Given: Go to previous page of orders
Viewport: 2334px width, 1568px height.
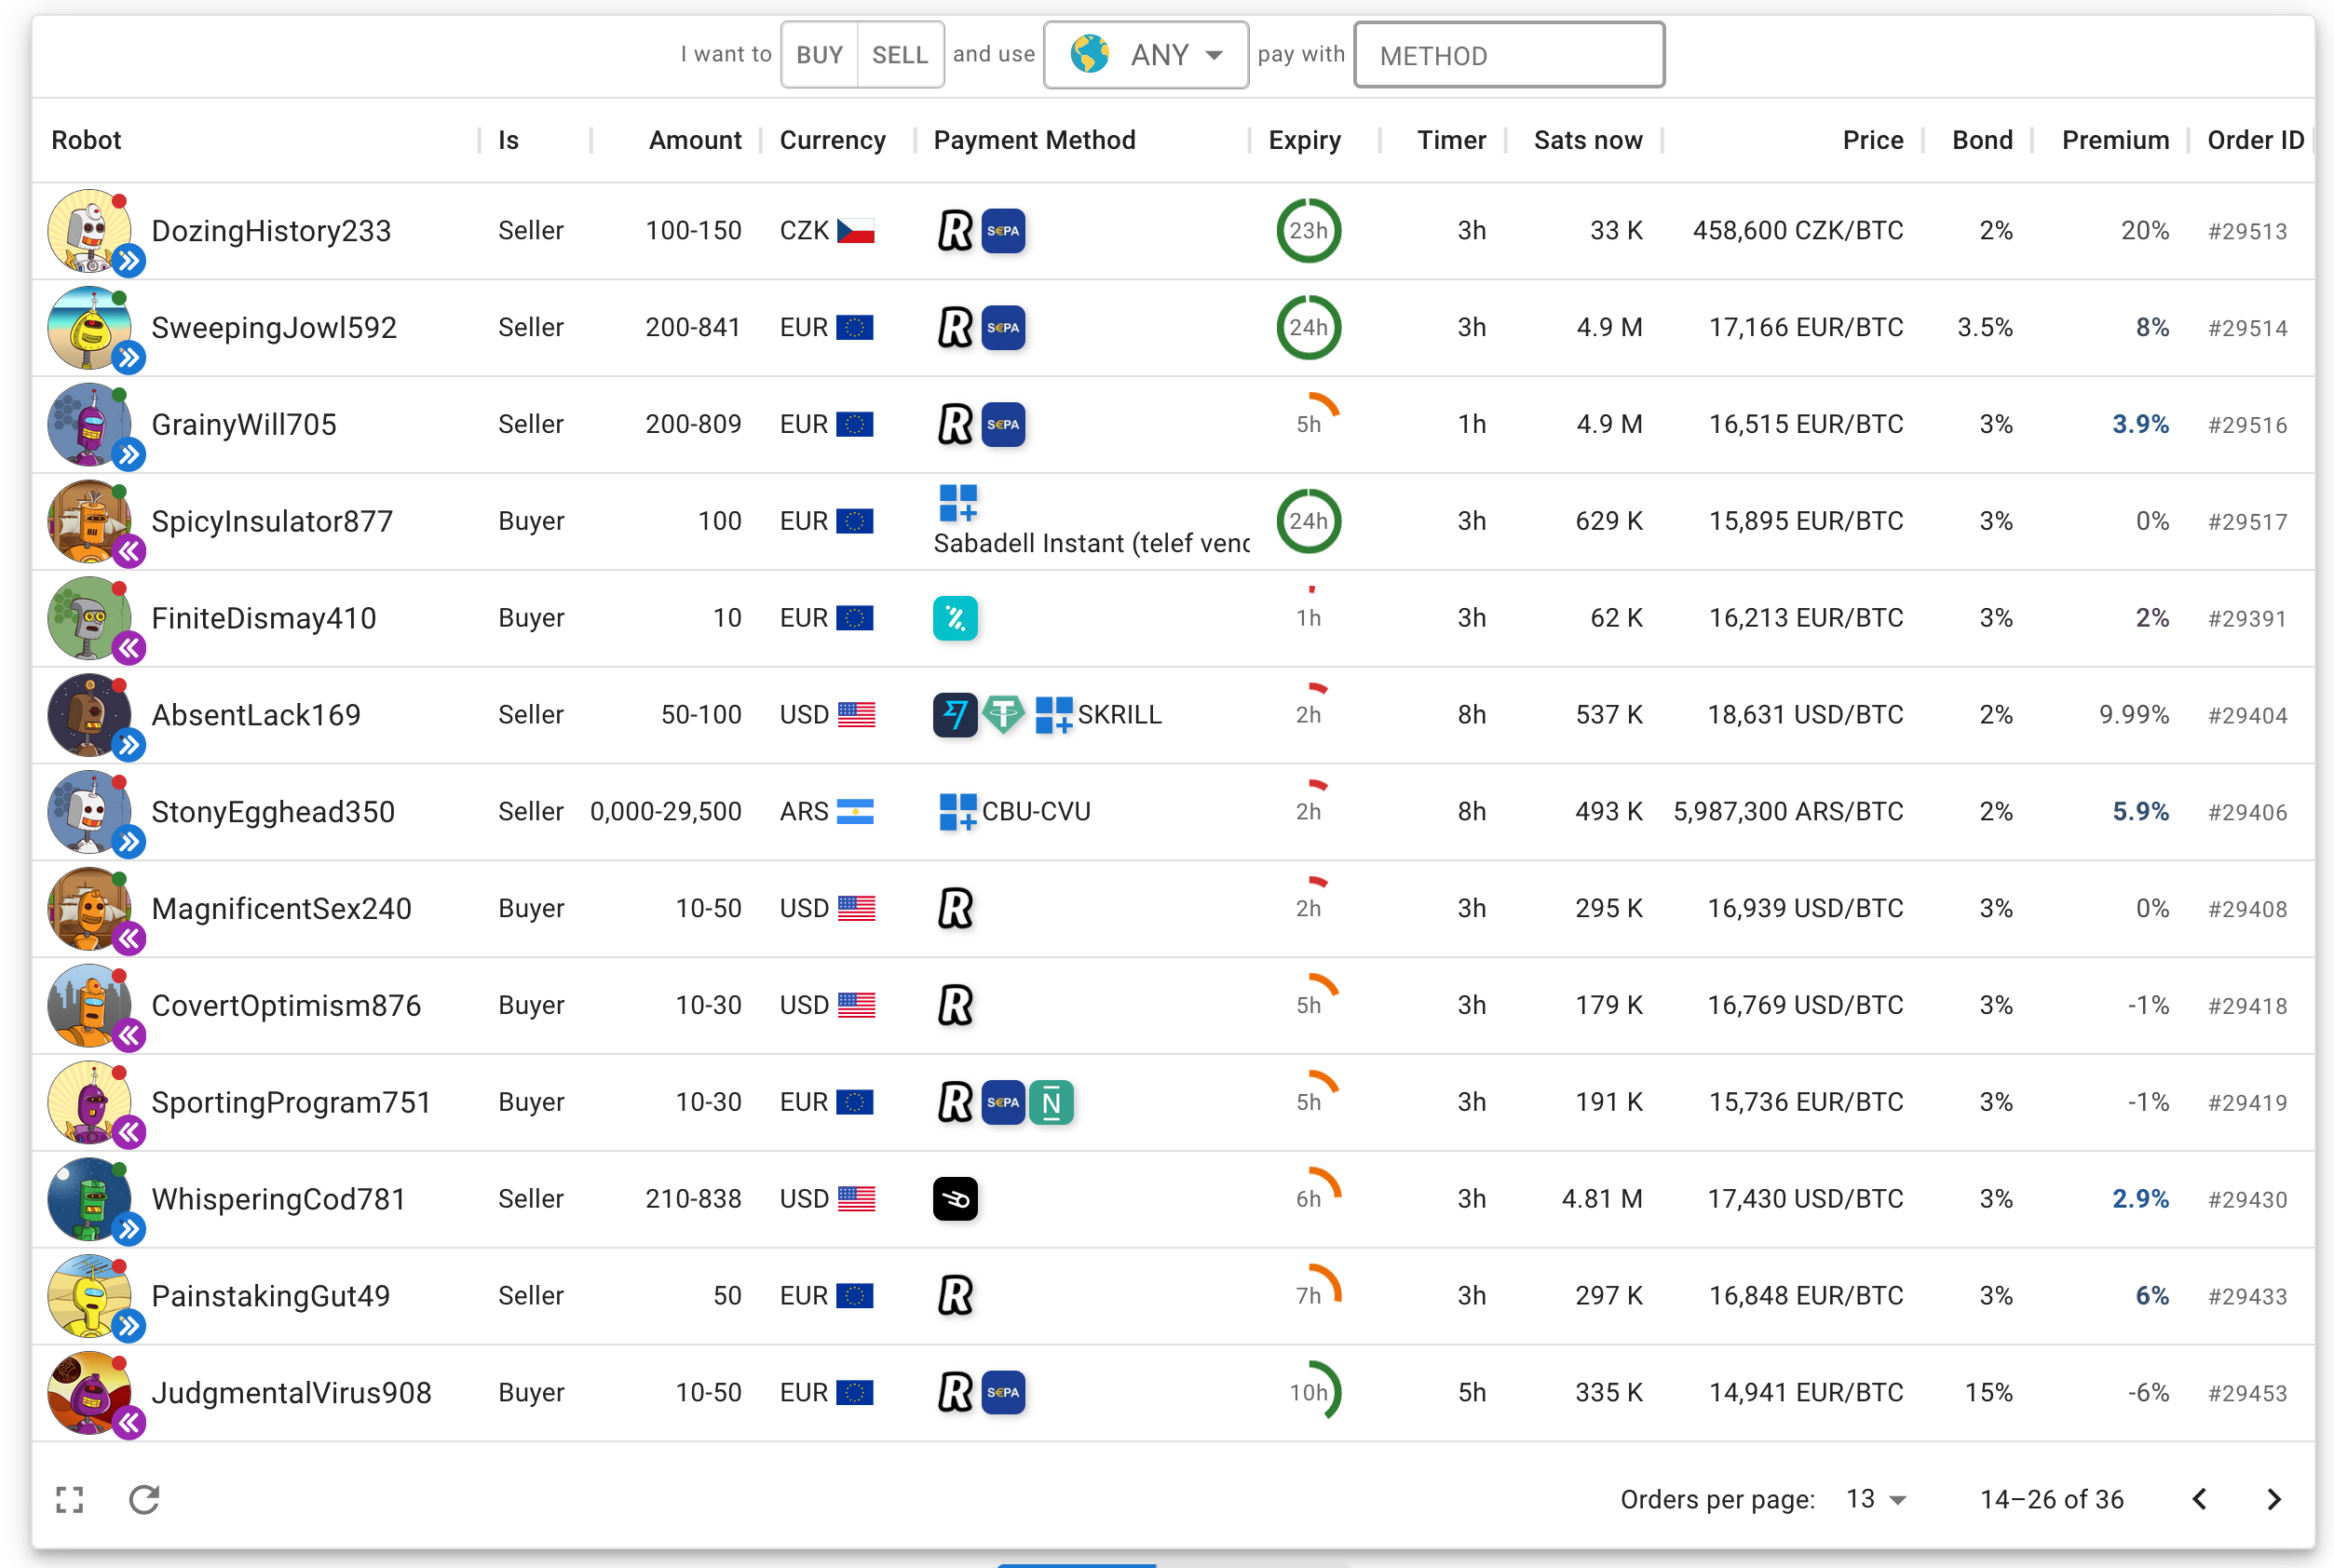Looking at the screenshot, I should pos(2199,1499).
